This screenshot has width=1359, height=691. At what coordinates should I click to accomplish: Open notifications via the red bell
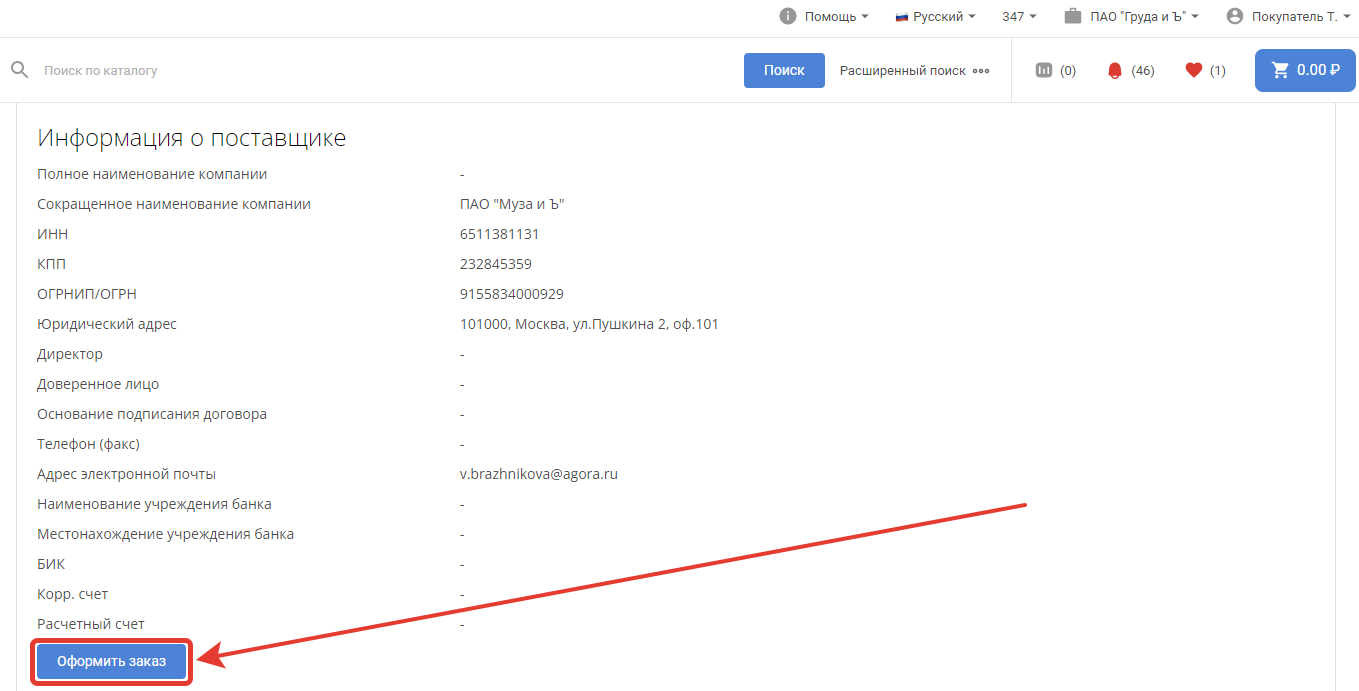[x=1115, y=71]
